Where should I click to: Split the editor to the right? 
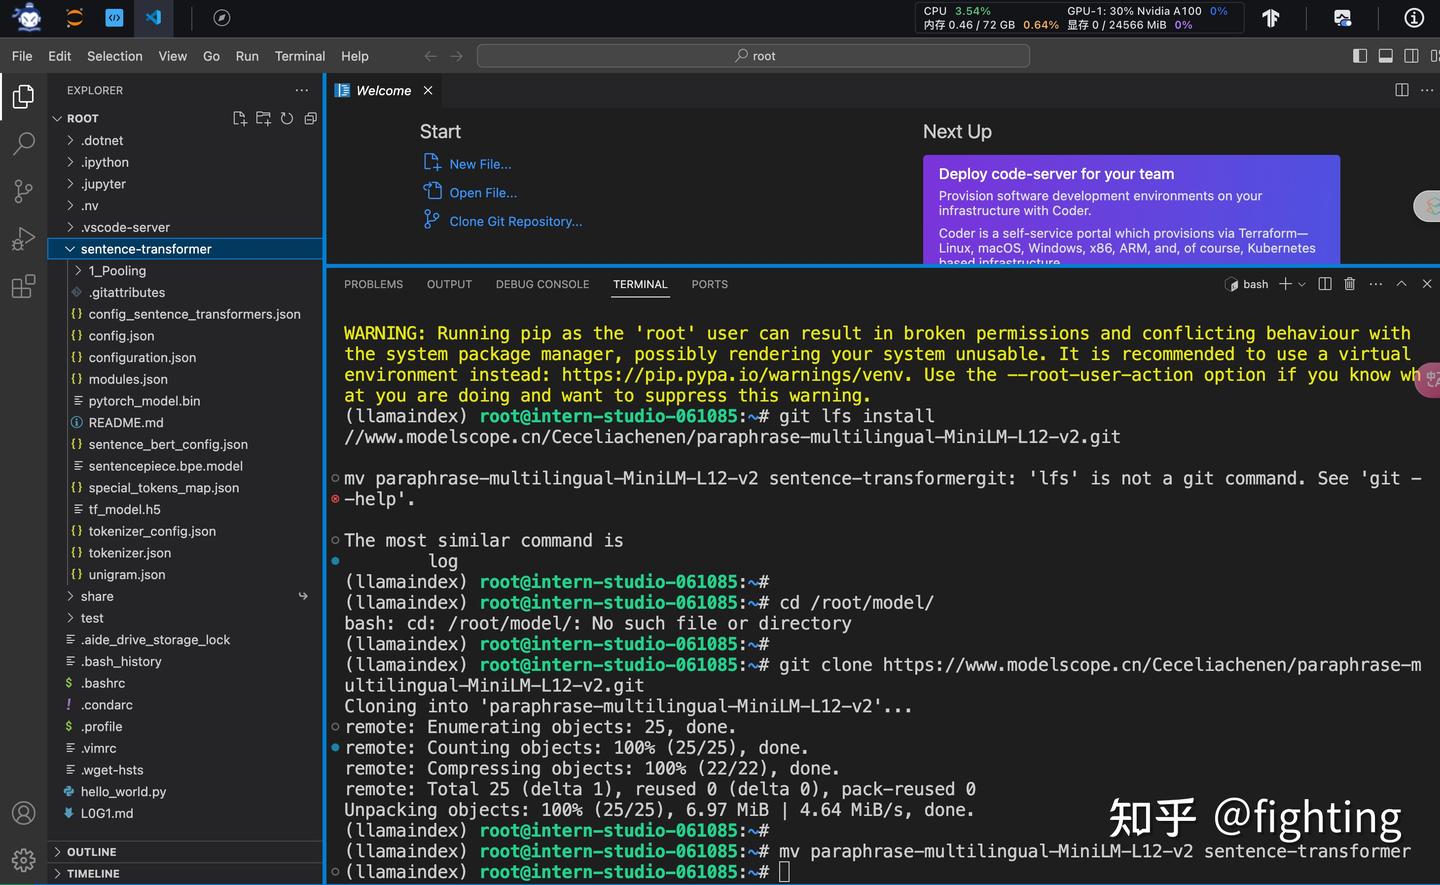[x=1402, y=90]
